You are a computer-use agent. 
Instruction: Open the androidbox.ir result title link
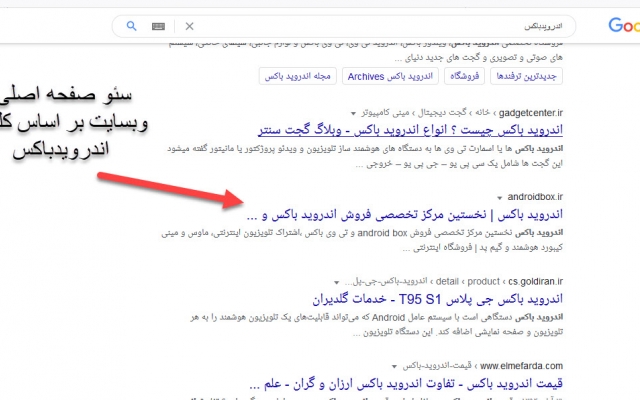click(x=404, y=215)
